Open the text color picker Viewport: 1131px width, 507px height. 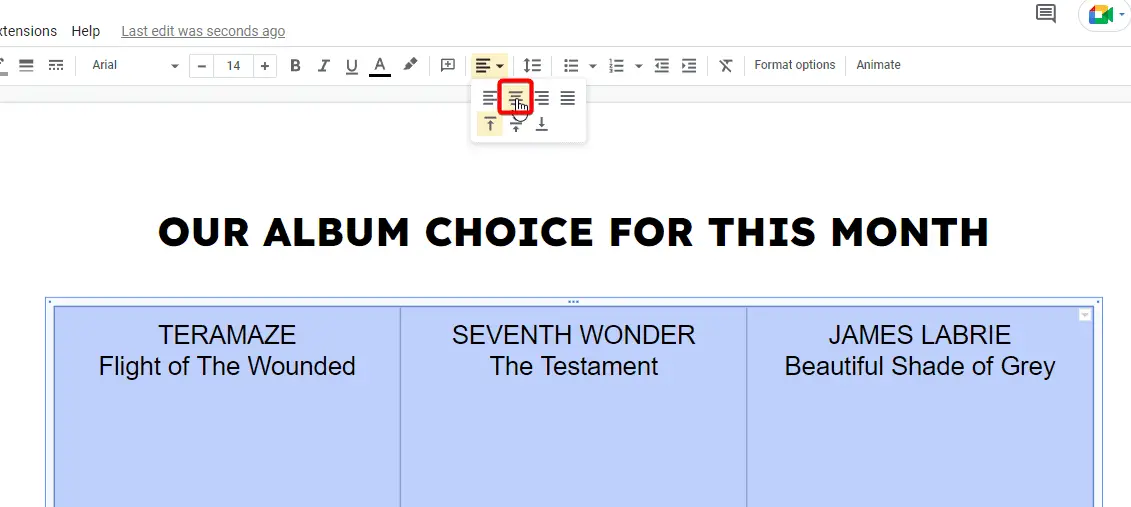pos(380,66)
